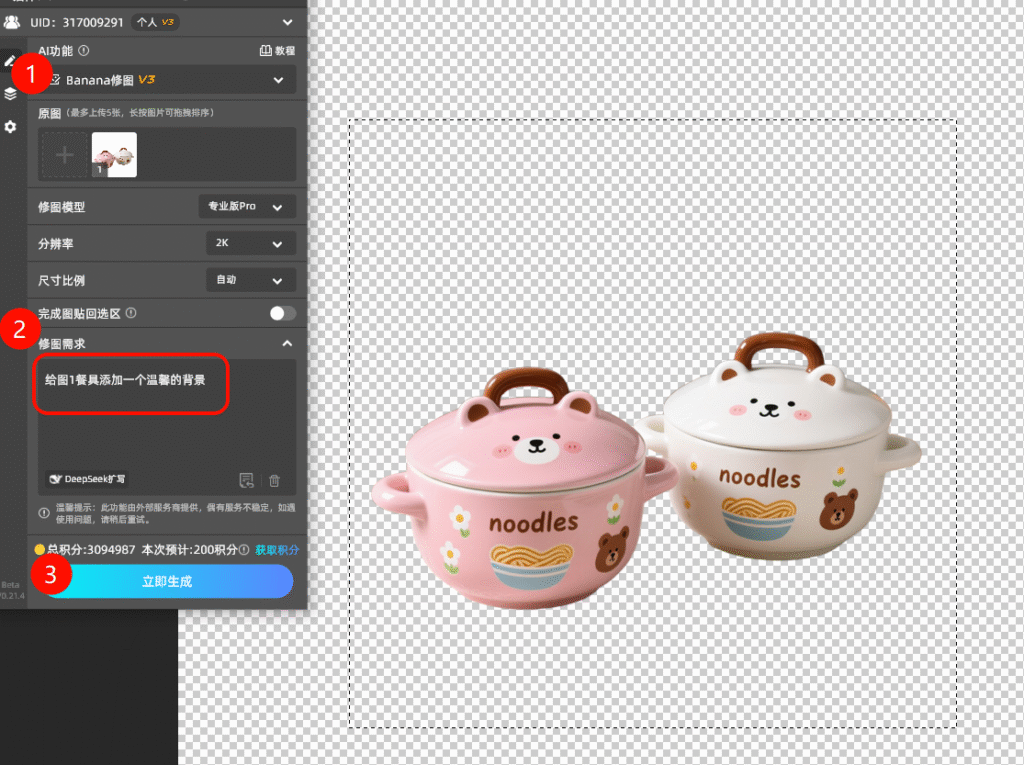
Task: Click the trash icon to clear prompt
Action: [x=274, y=480]
